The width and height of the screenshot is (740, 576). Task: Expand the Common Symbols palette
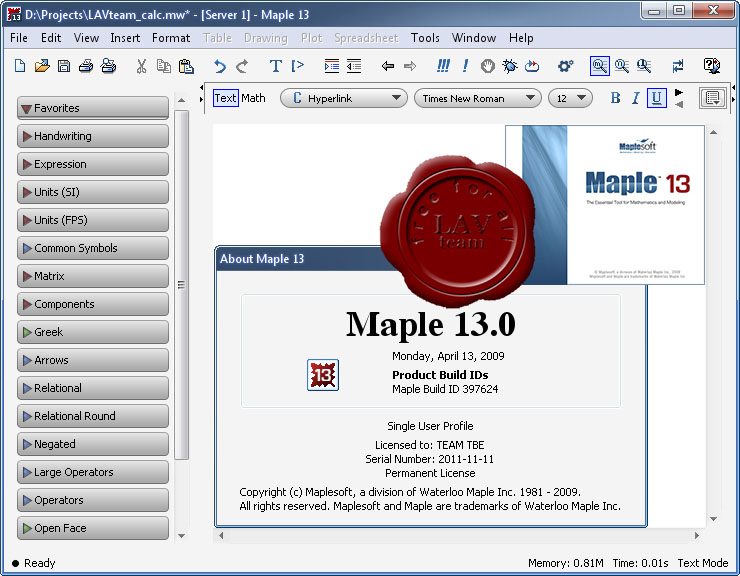click(x=92, y=248)
